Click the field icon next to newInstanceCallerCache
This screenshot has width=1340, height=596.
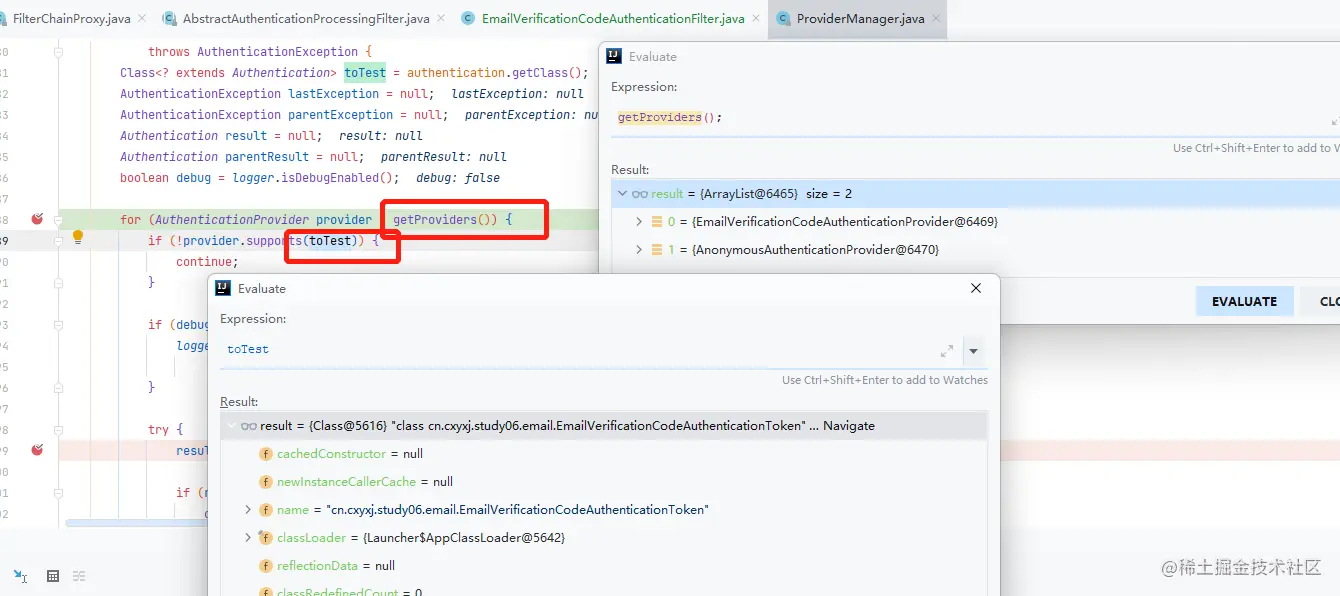coord(266,482)
